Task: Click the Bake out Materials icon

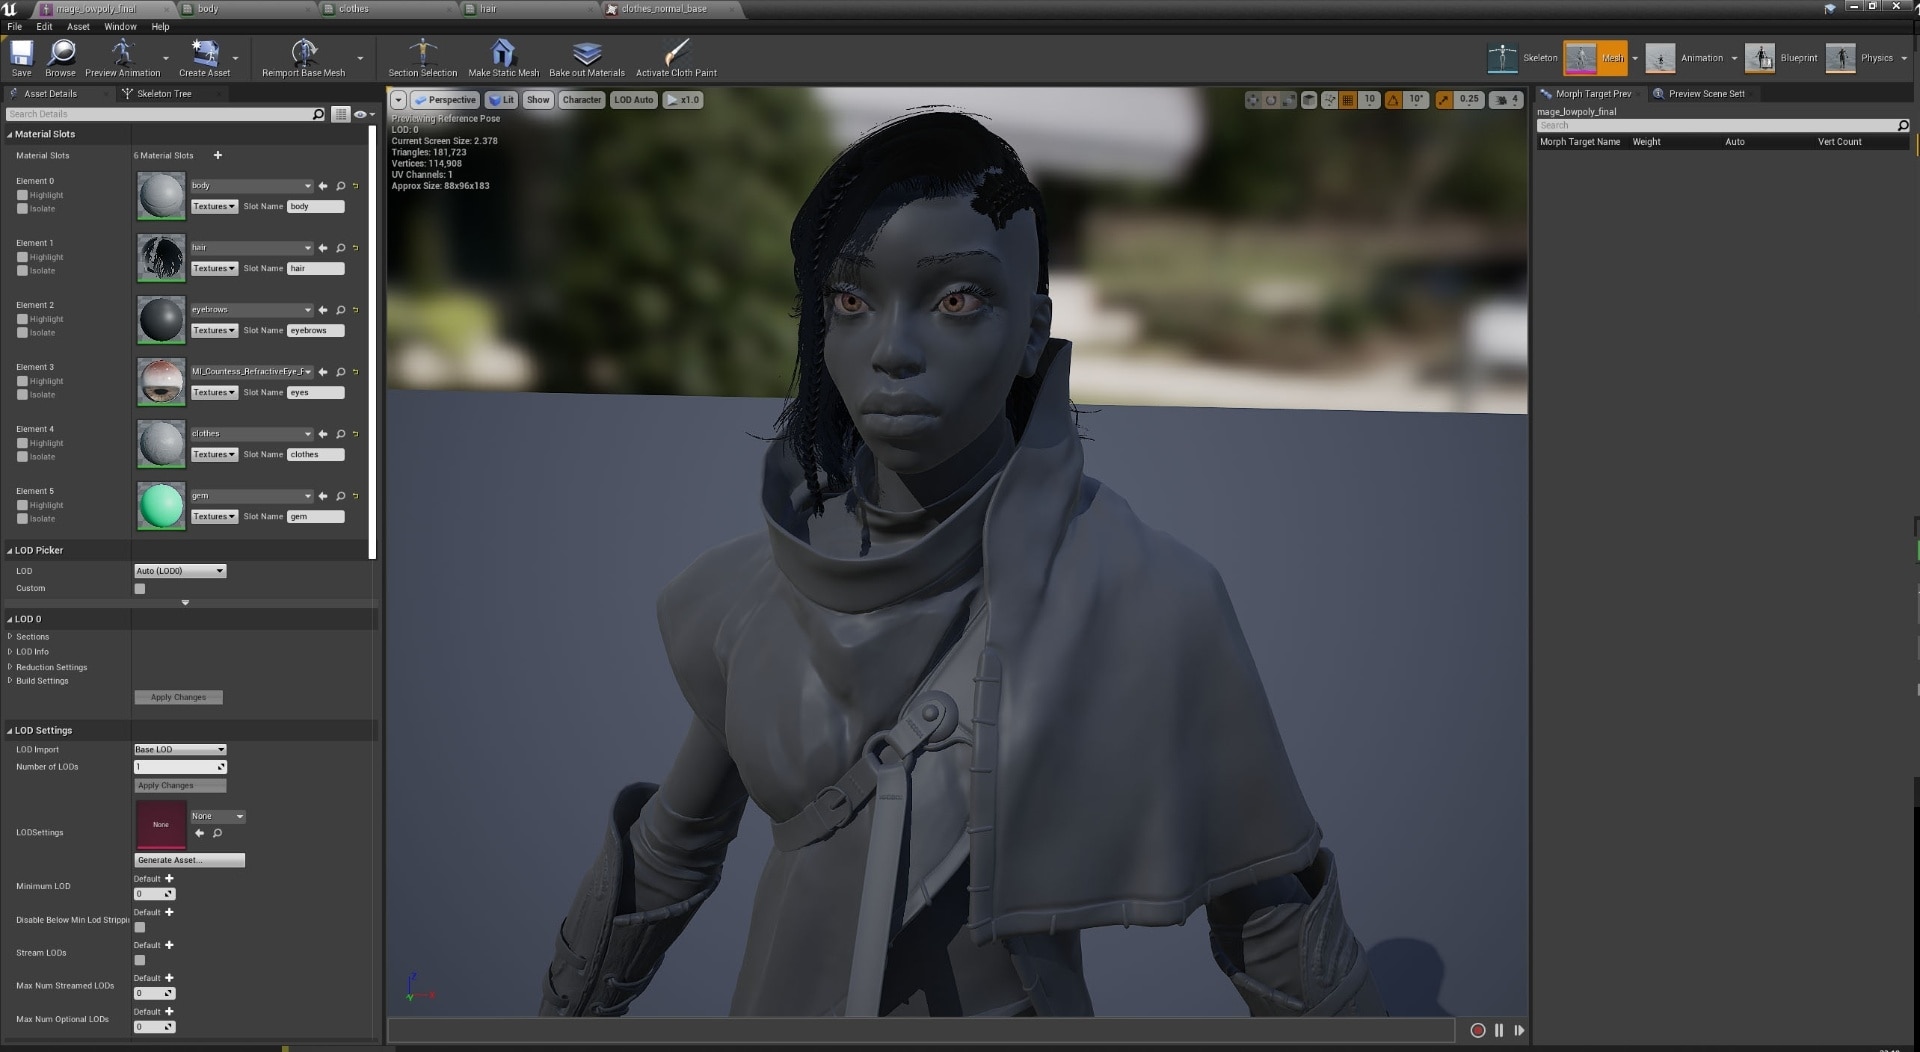Action: tap(587, 53)
